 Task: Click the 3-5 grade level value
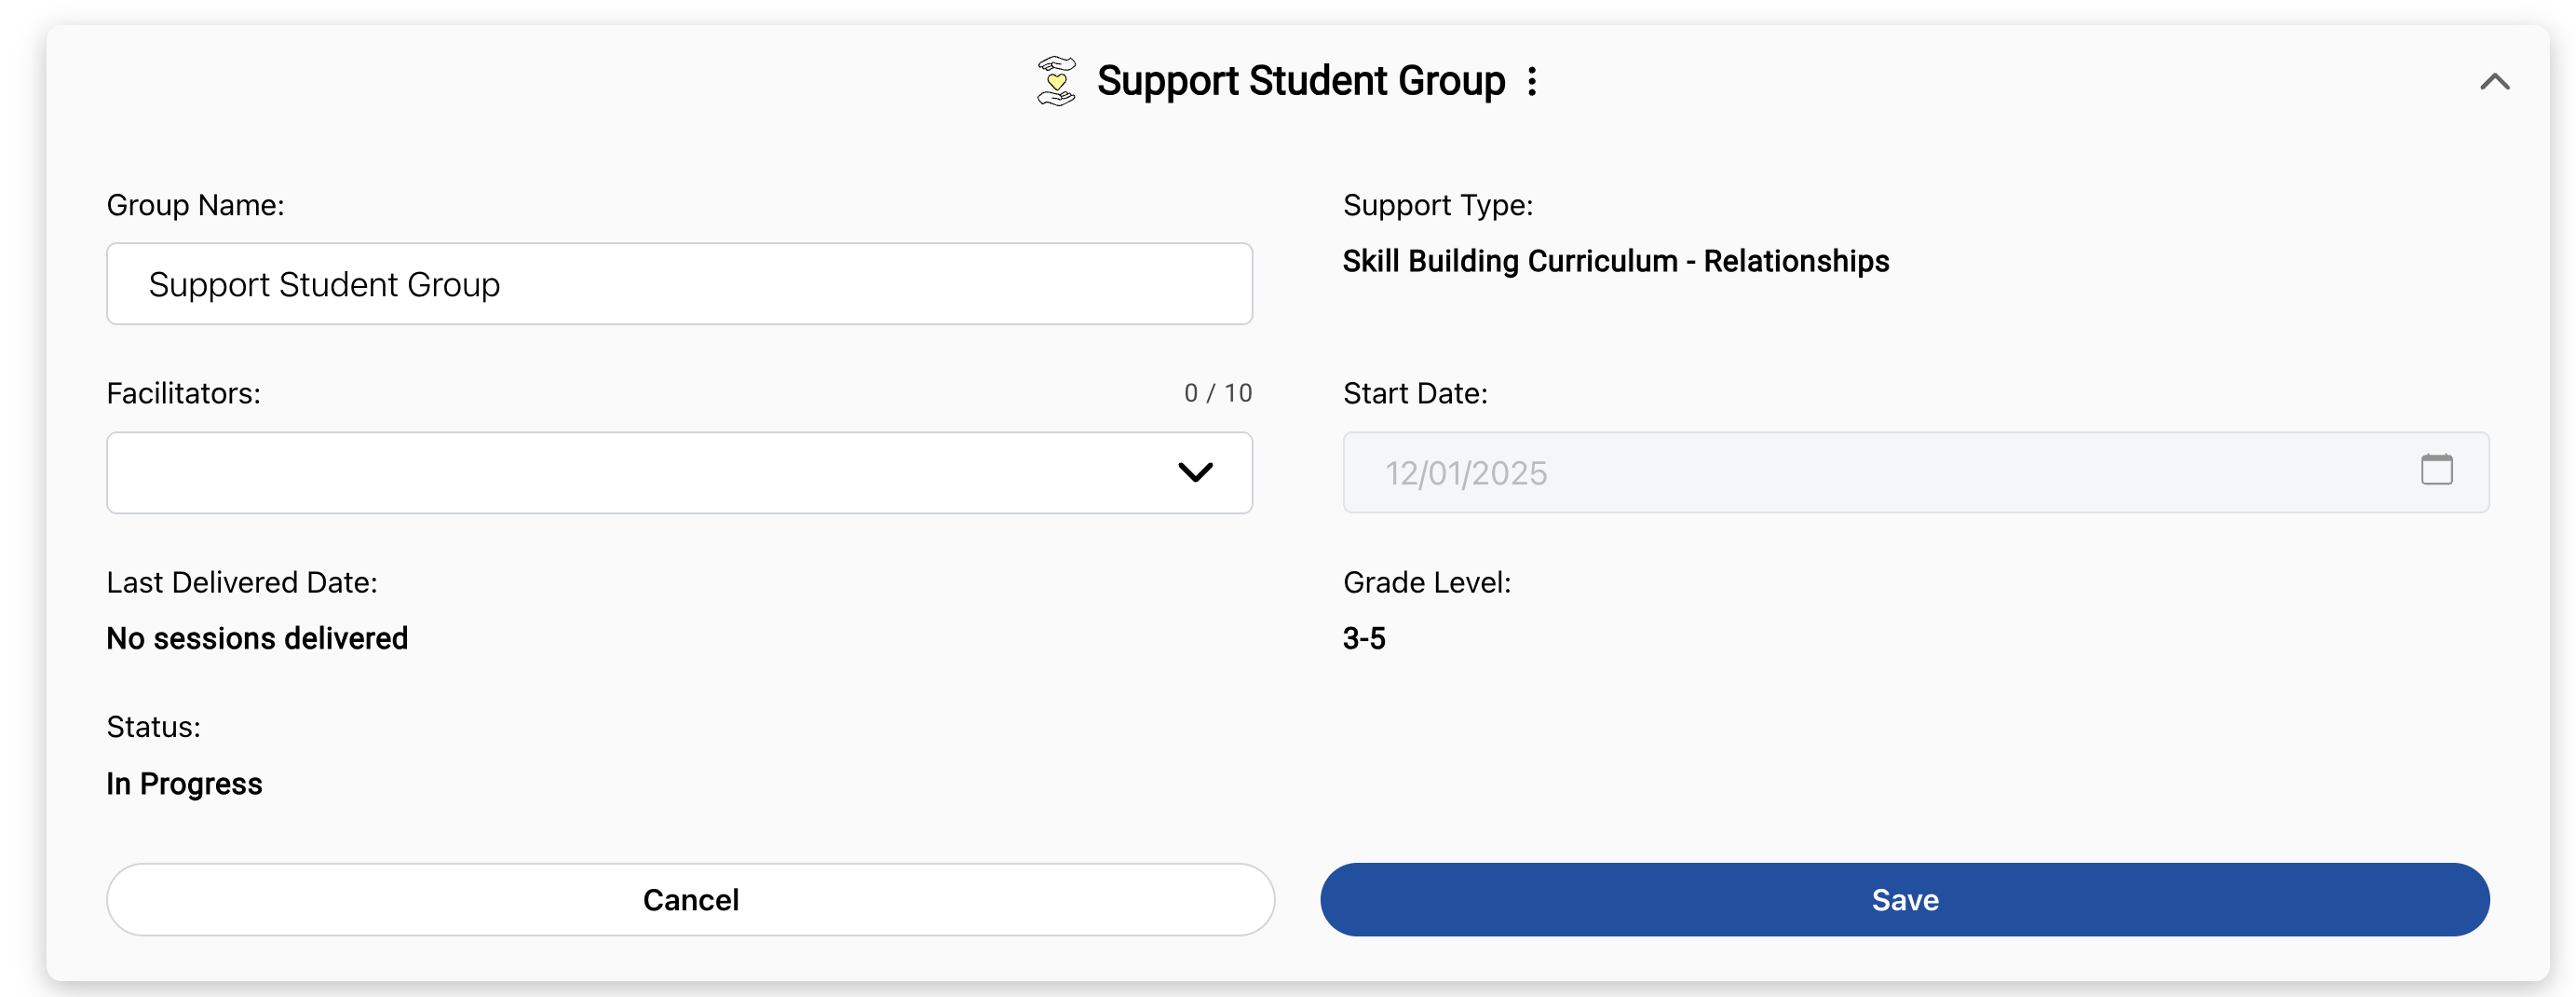(1364, 638)
